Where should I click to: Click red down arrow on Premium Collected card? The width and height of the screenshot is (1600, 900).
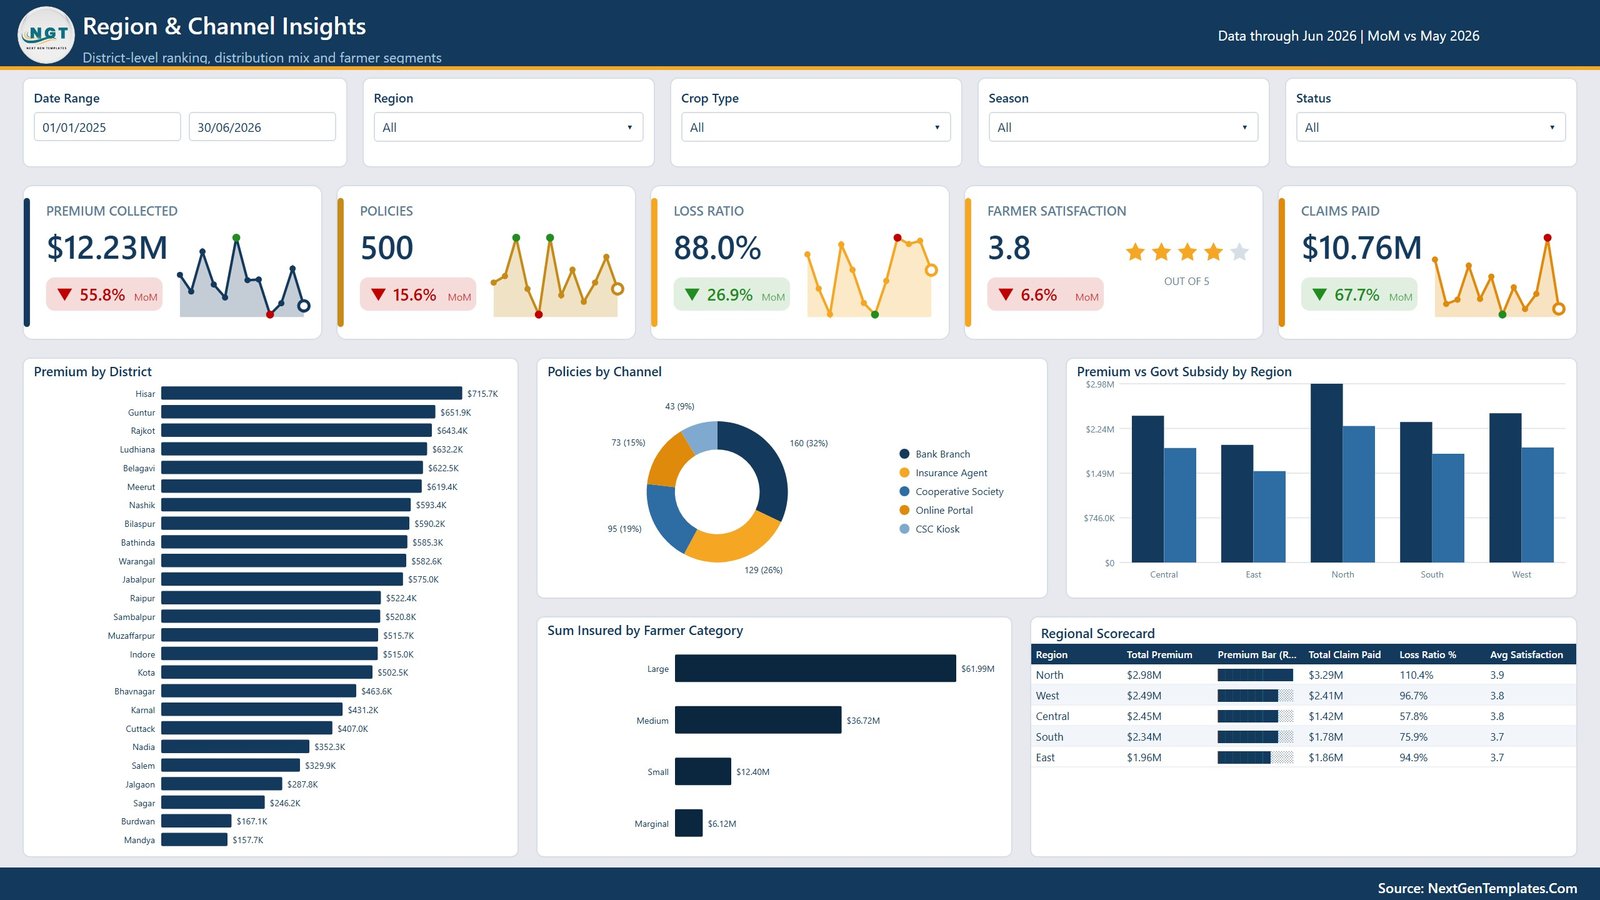65,295
